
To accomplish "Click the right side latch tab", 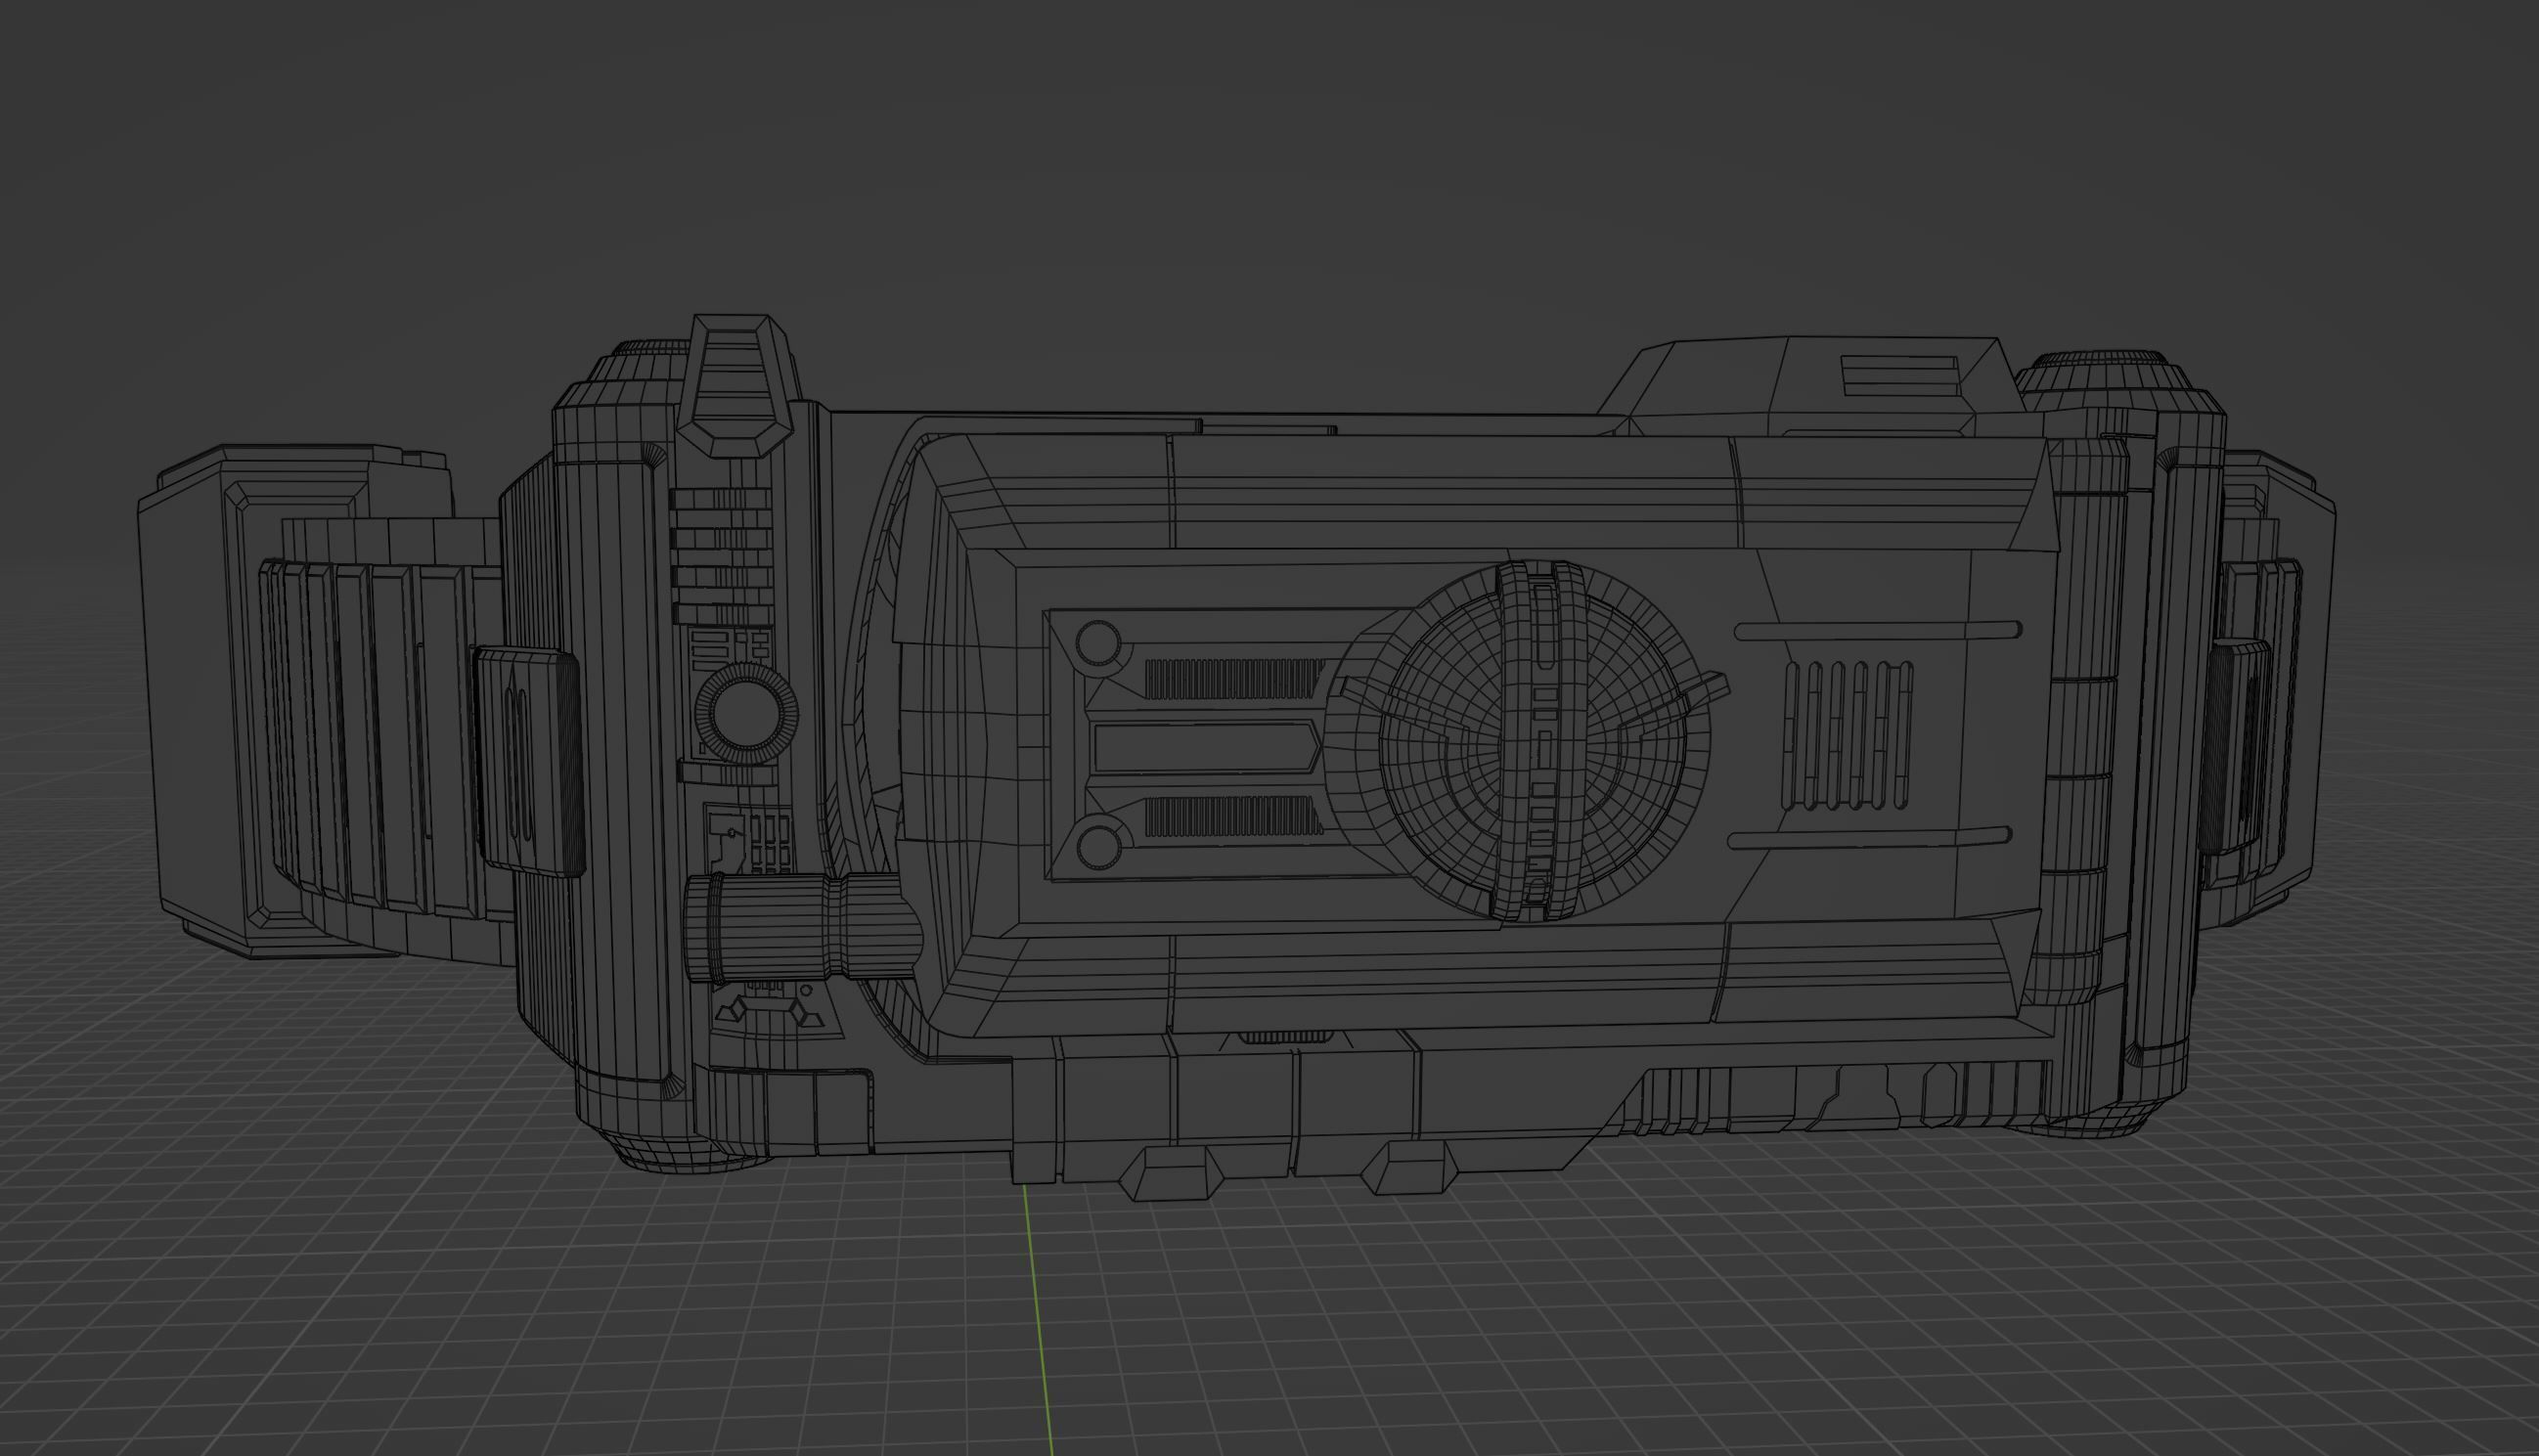I will point(2234,745).
